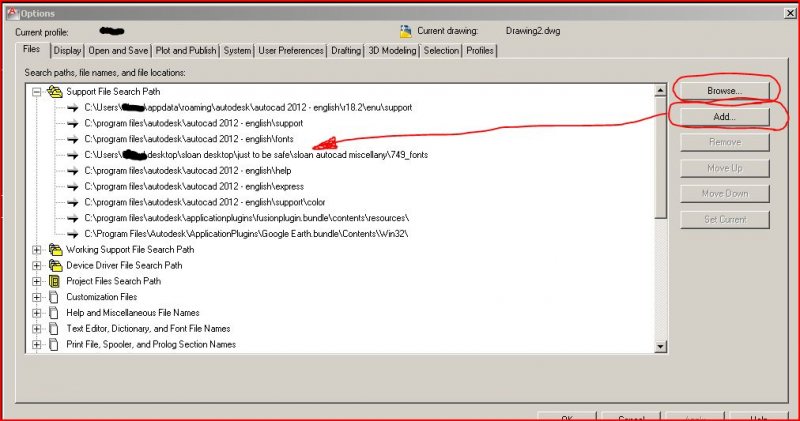Click the arrow icon beside the fusionplugin.bundle path
This screenshot has height=421, width=800.
click(x=72, y=218)
